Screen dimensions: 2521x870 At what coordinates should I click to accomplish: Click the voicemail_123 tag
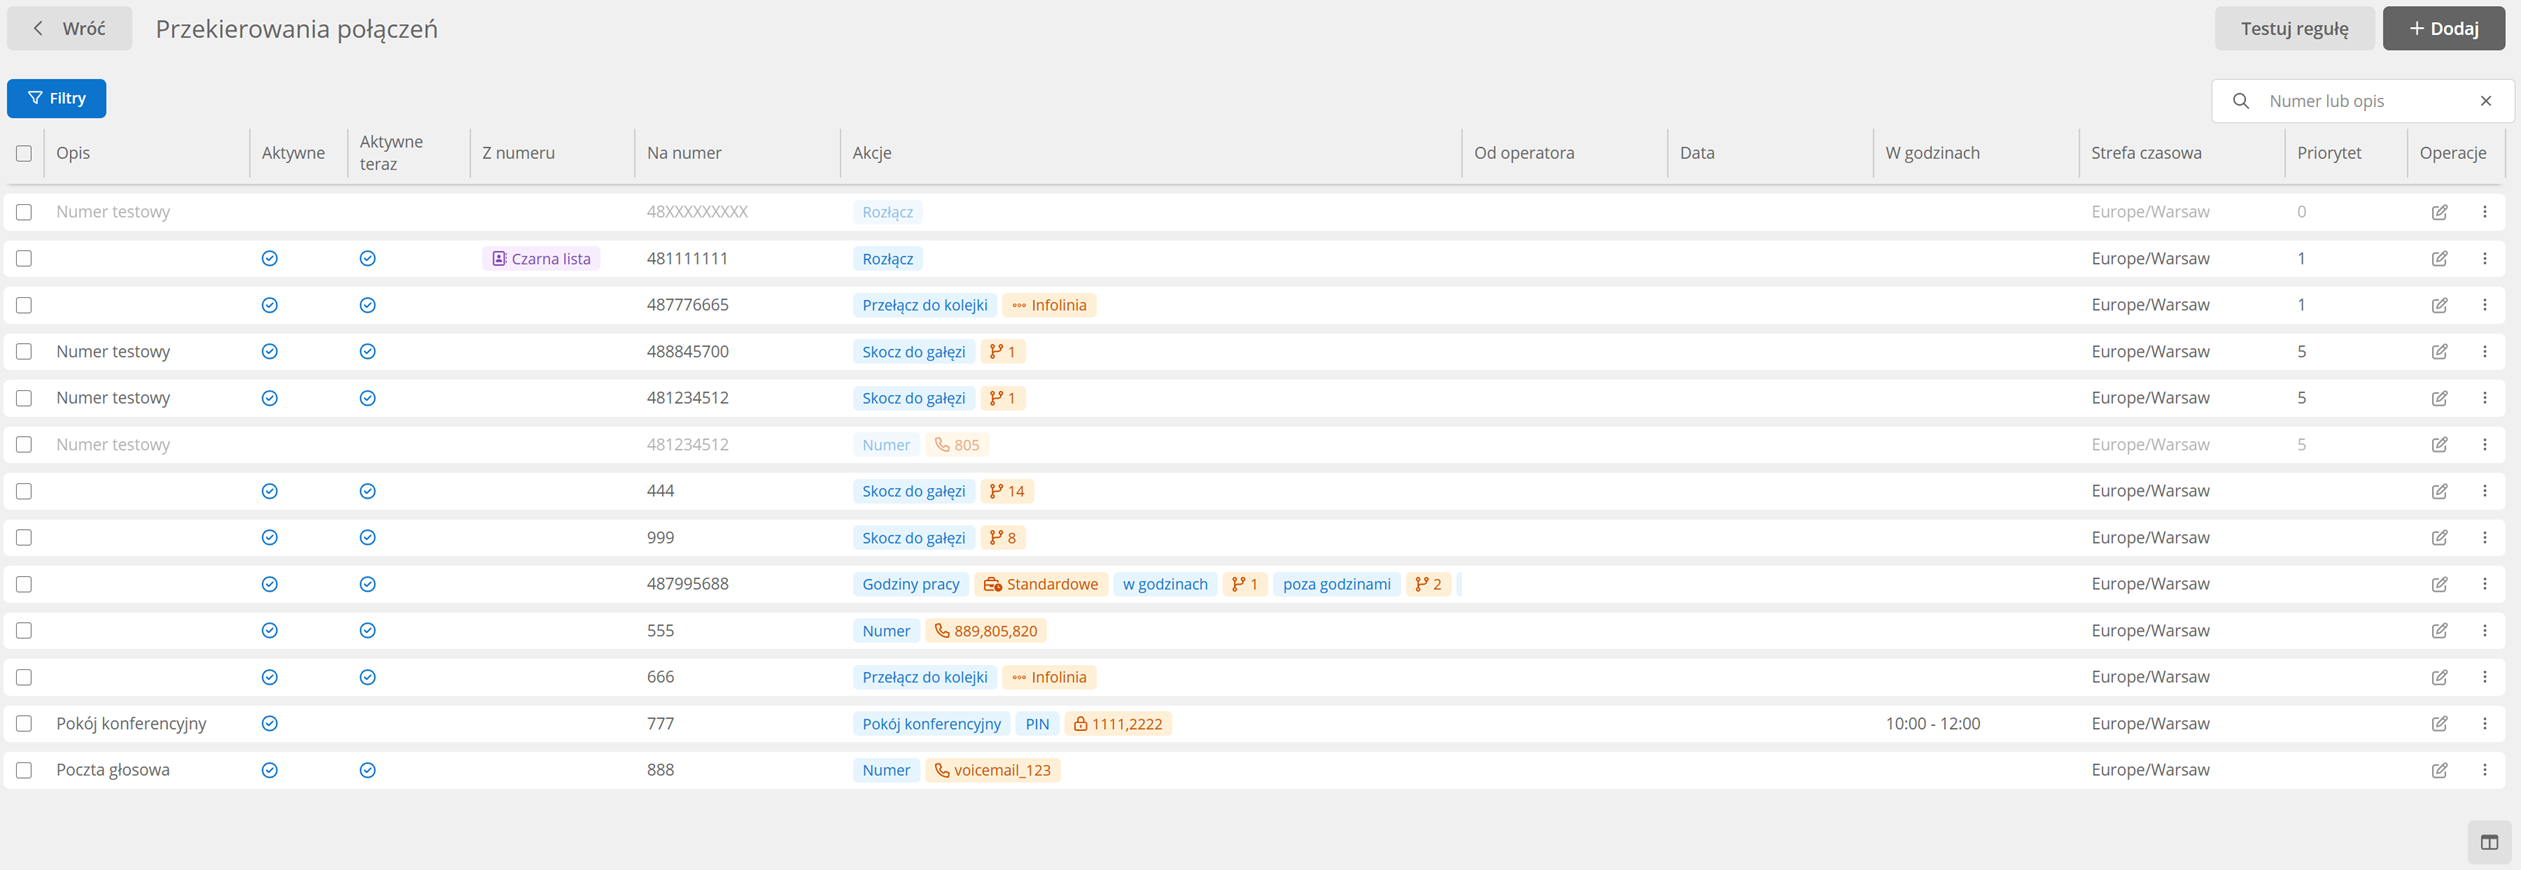pyautogui.click(x=992, y=770)
